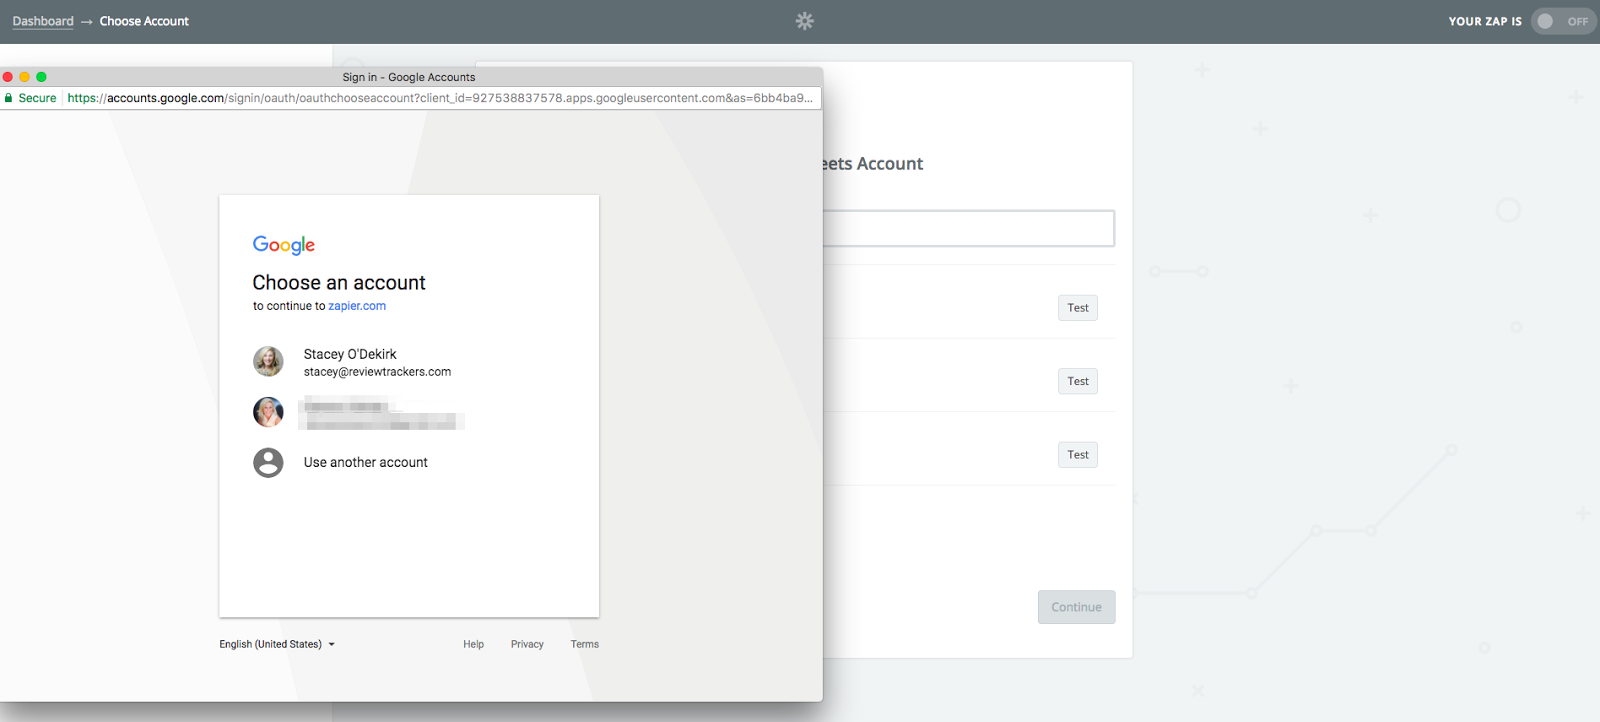Open the Privacy link in sign-in footer
This screenshot has height=722, width=1600.
[527, 644]
